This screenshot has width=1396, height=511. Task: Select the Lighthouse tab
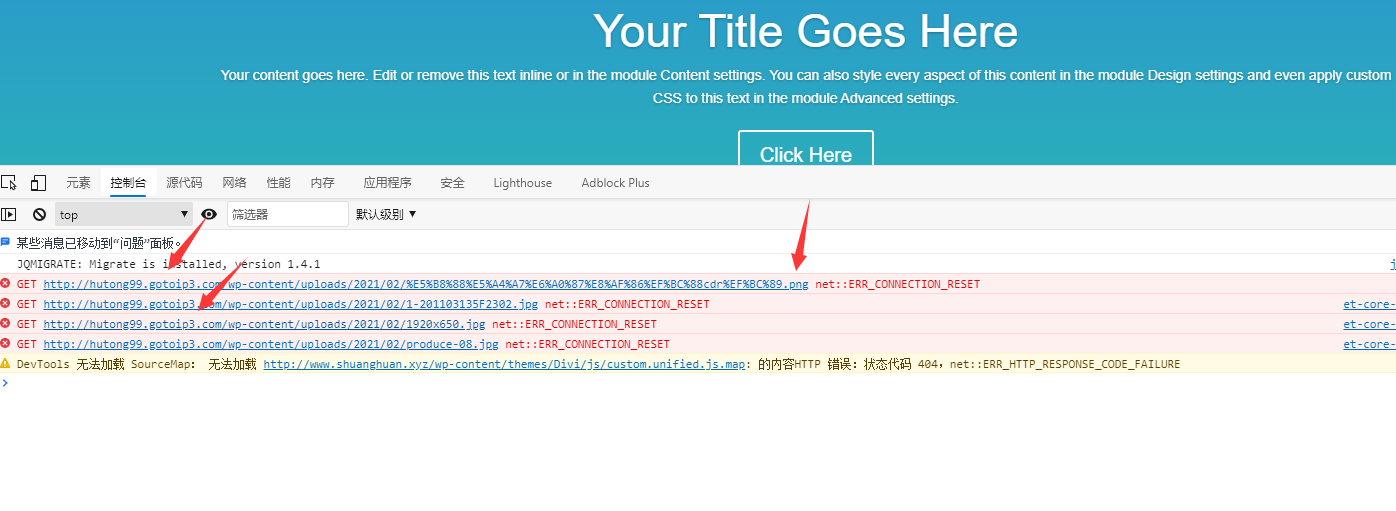[522, 183]
